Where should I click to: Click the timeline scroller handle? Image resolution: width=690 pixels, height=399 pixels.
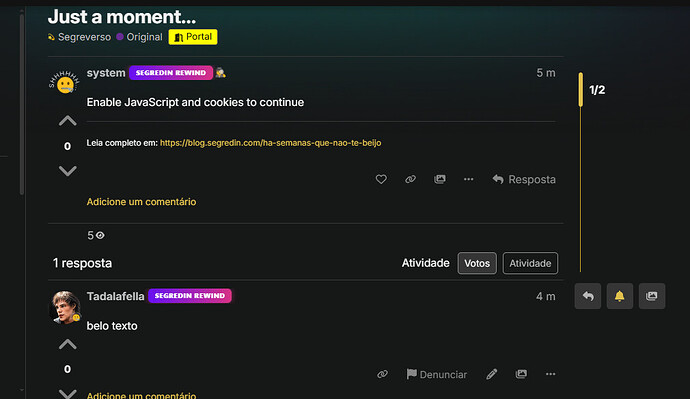(x=580, y=90)
